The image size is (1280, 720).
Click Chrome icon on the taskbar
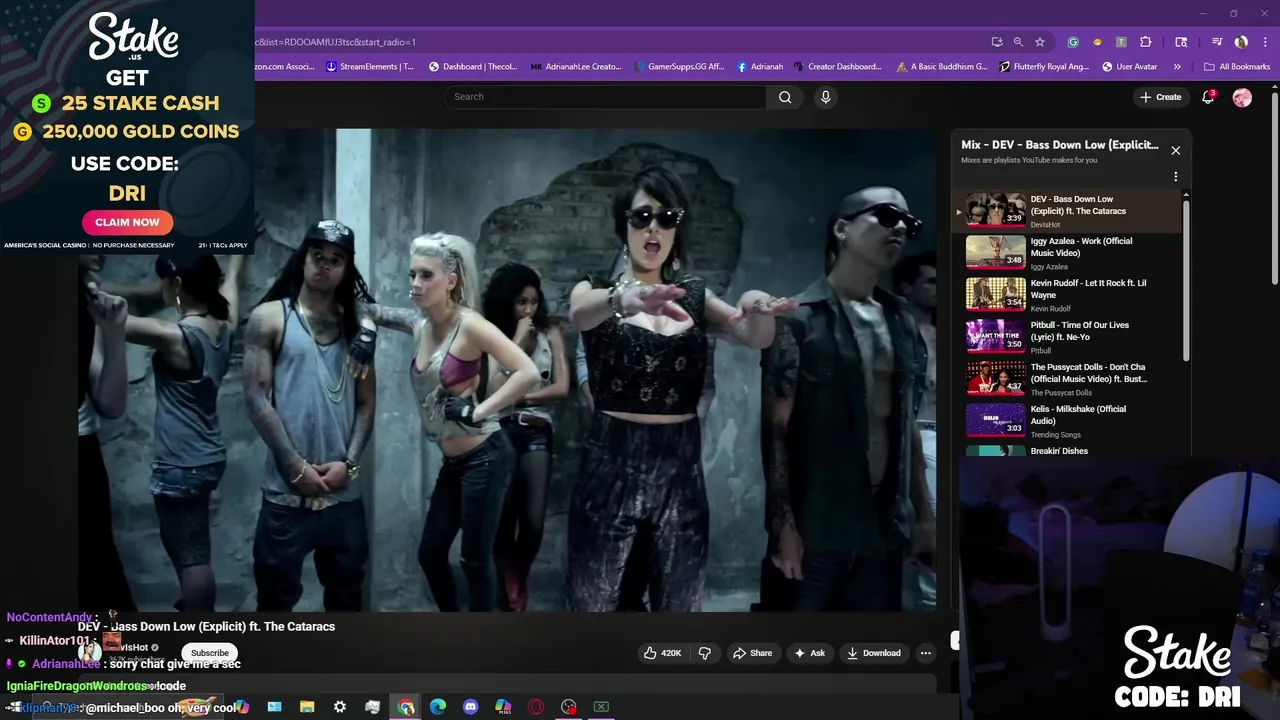point(405,707)
